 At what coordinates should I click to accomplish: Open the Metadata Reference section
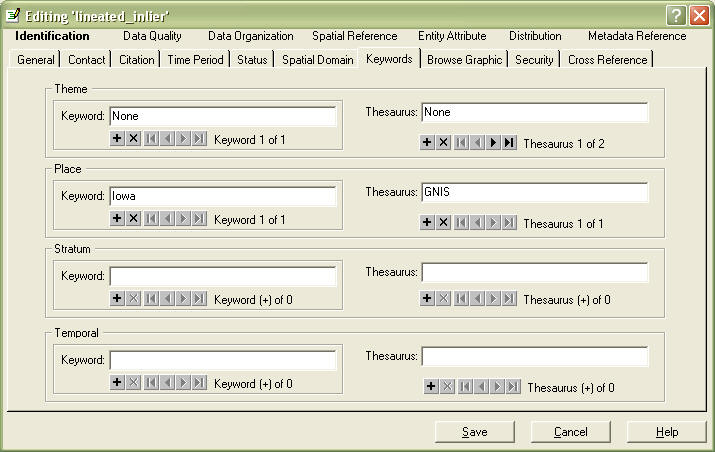coord(636,36)
